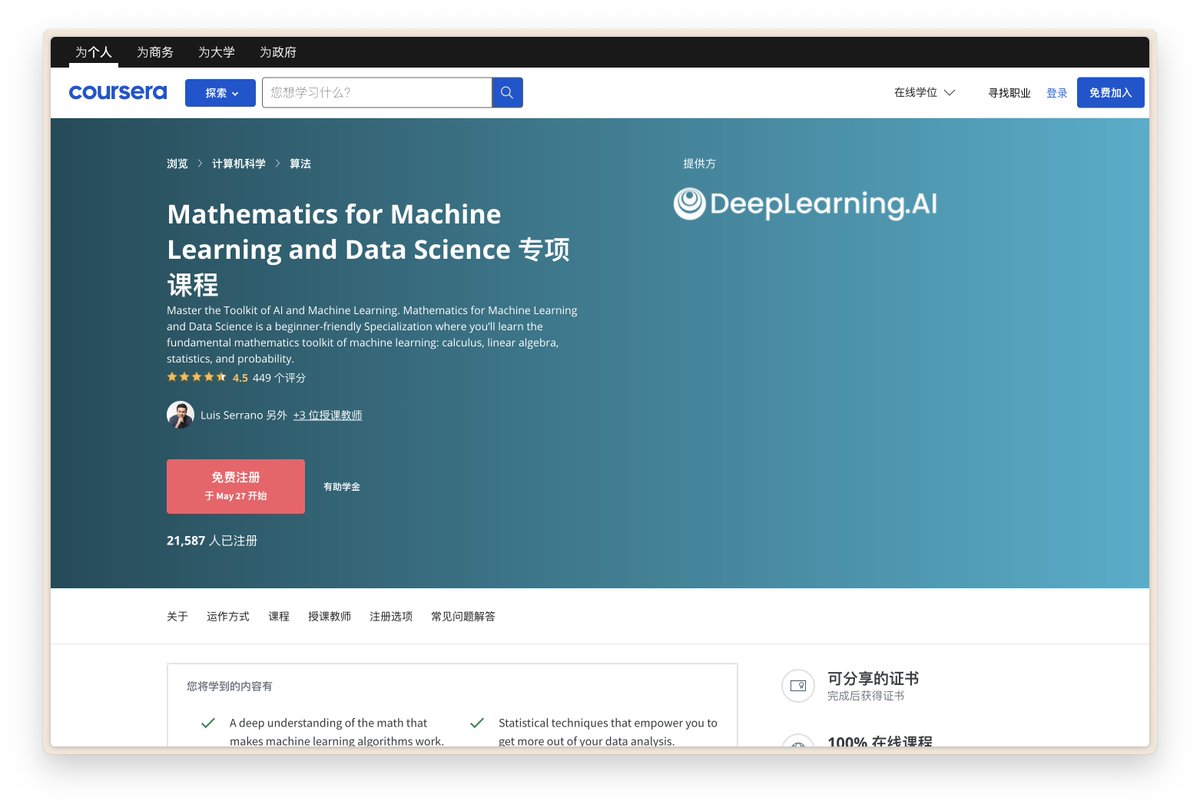Click breadcrumb chevron after 计算机科学
The height and width of the screenshot is (811, 1200).
(278, 164)
